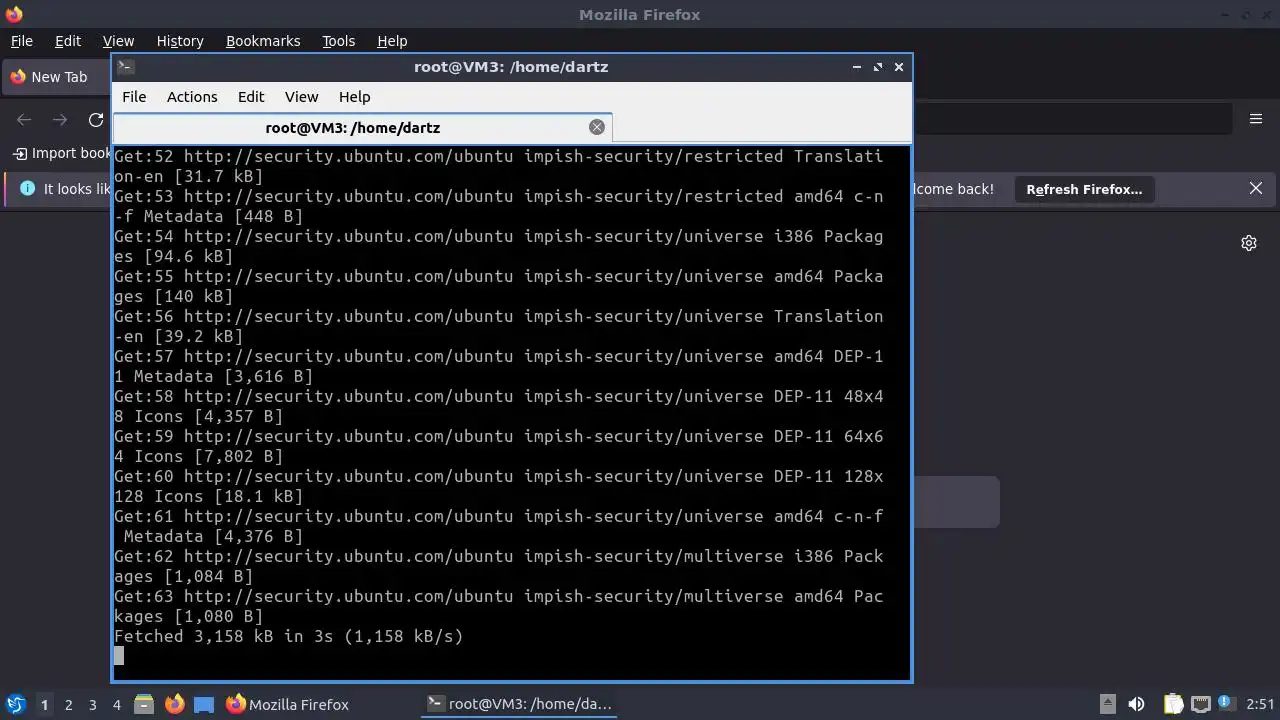Click Firefox forward navigation arrow

[60, 119]
